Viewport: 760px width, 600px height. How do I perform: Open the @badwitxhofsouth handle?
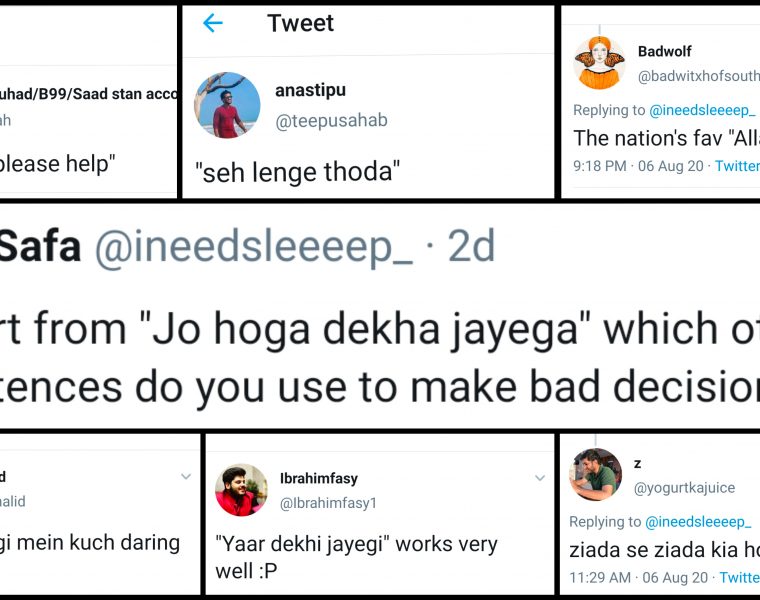[x=698, y=76]
